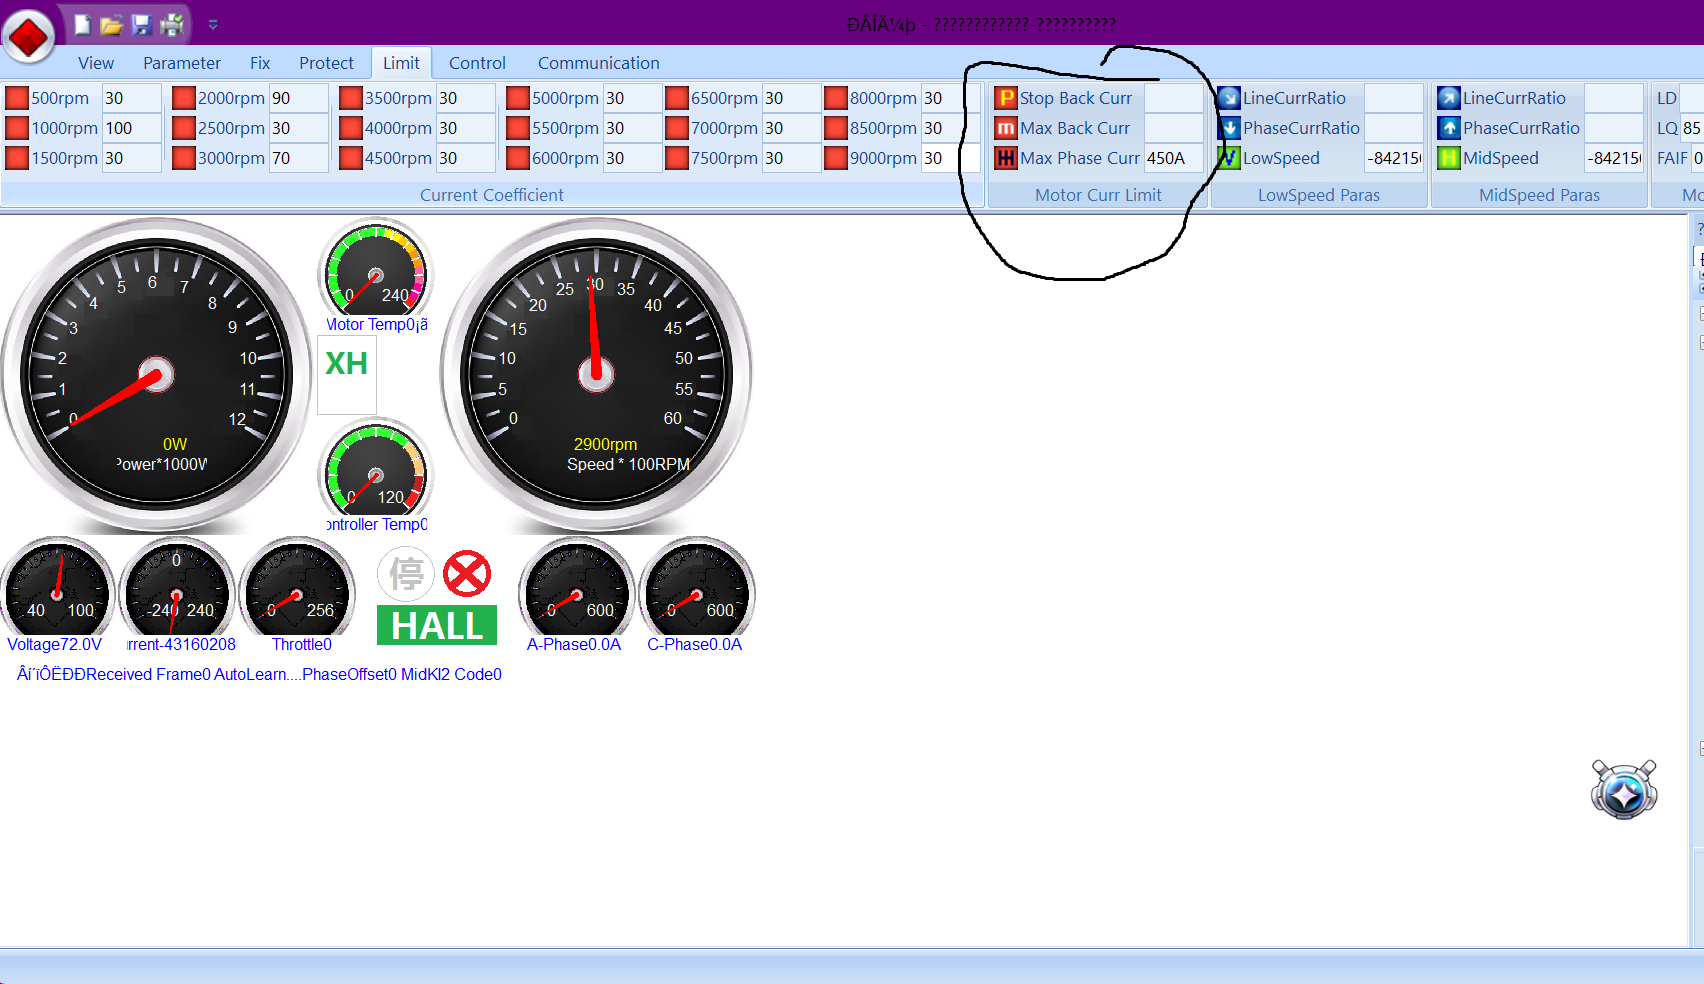1704x984 pixels.
Task: Switch to the Communication tab
Action: click(598, 63)
